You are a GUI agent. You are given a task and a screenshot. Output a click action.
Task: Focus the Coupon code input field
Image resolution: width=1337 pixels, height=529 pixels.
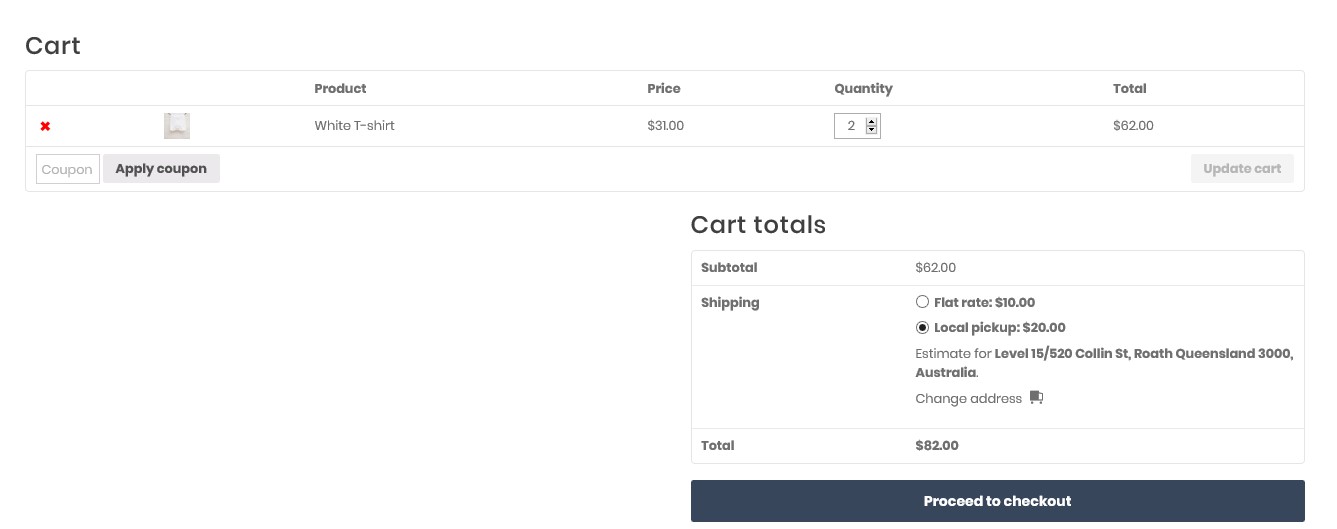[67, 169]
